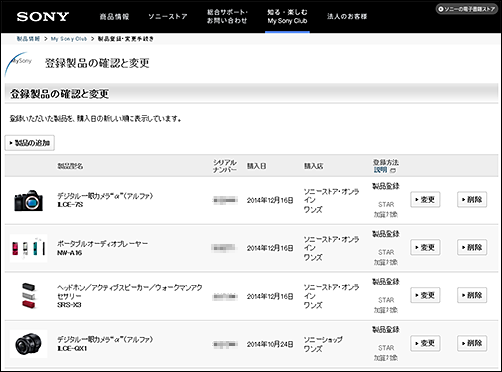Open NW-A16 audio player thumbnail
This screenshot has width=502, height=372.
click(29, 248)
